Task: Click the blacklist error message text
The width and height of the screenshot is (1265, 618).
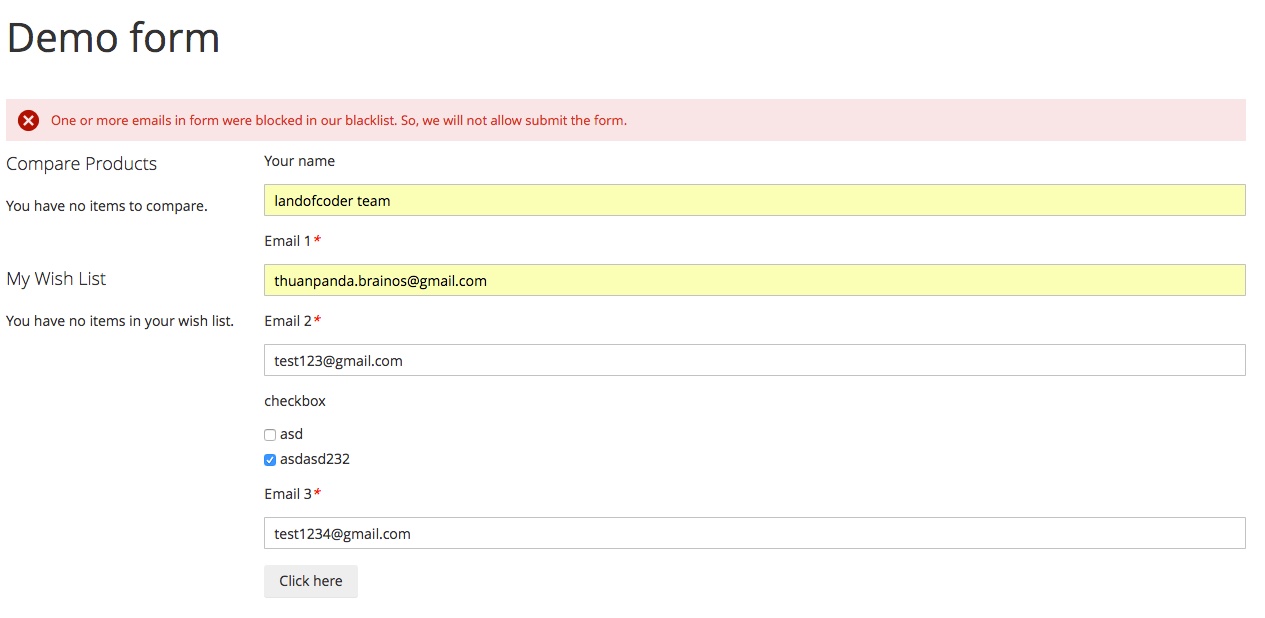Action: [x=338, y=121]
